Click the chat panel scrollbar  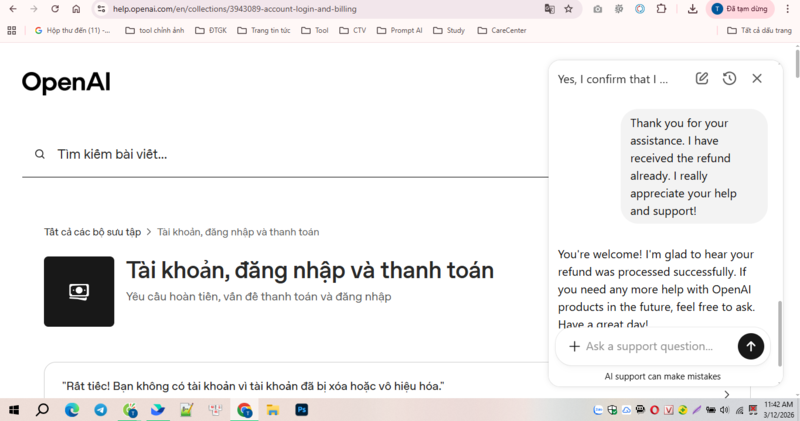tap(780, 333)
